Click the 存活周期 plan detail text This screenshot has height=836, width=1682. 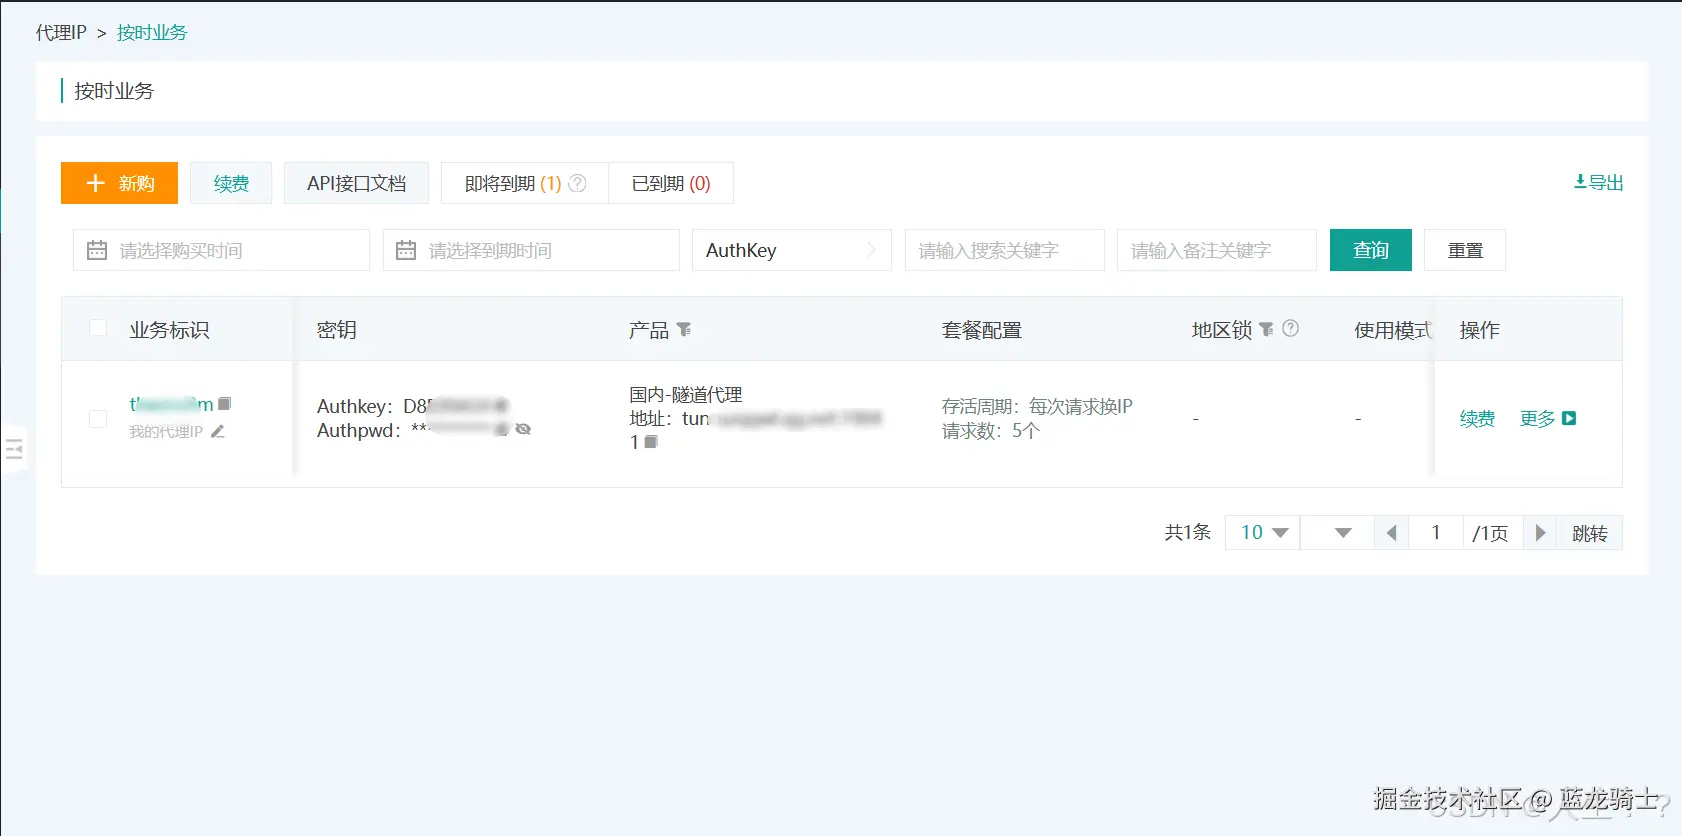[x=1037, y=406]
